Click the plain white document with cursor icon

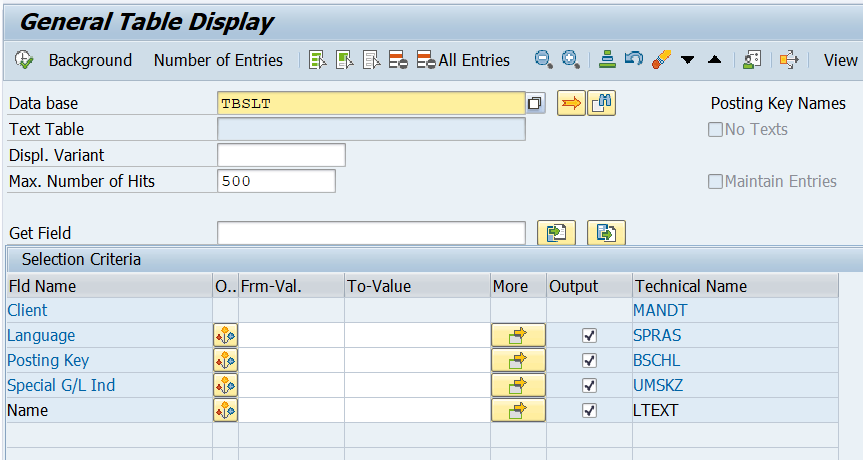372,59
